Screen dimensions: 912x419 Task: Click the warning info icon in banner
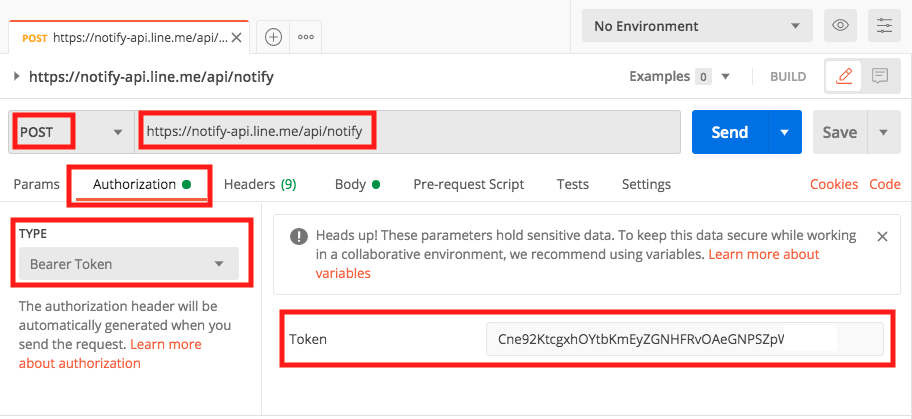(298, 237)
